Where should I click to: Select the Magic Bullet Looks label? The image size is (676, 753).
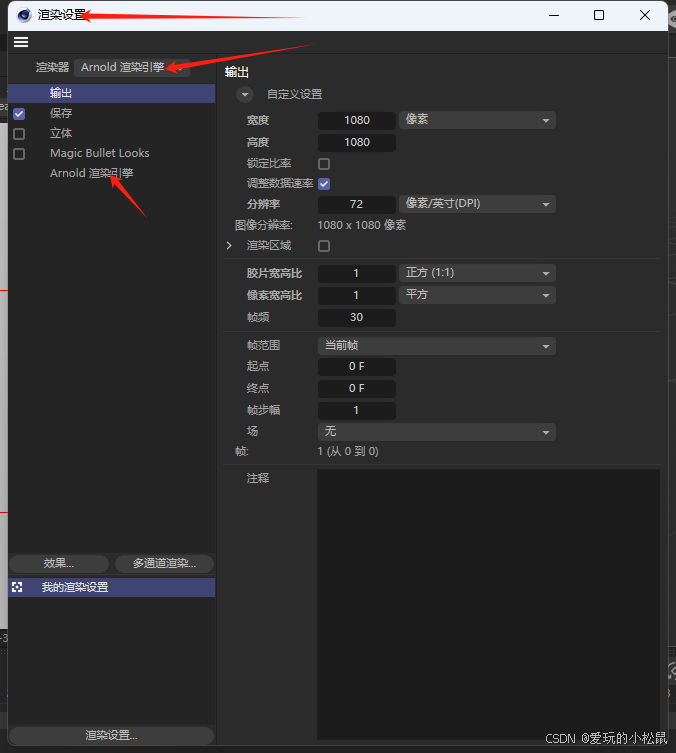click(x=100, y=153)
